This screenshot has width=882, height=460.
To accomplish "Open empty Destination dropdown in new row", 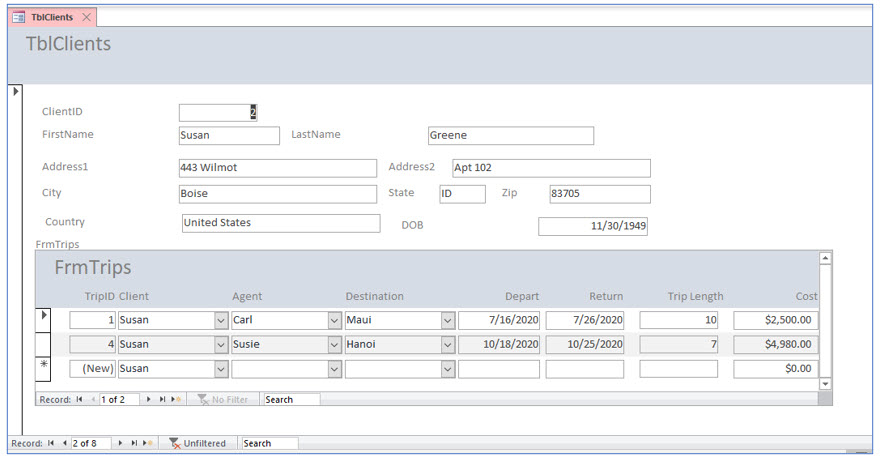I will 448,369.
